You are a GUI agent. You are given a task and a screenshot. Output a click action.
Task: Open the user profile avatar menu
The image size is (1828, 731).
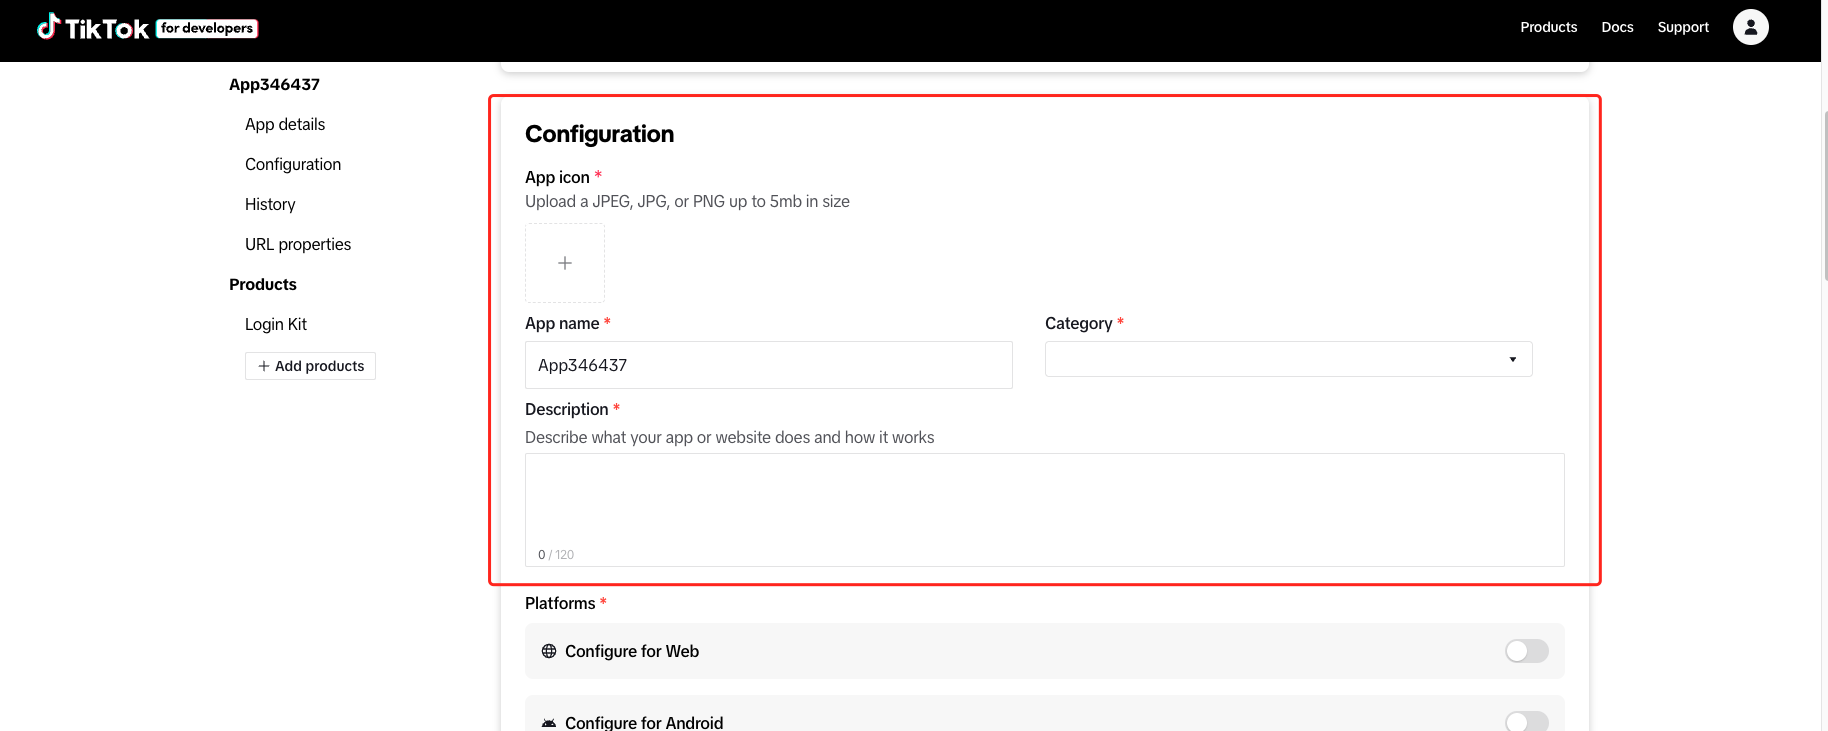coord(1750,27)
